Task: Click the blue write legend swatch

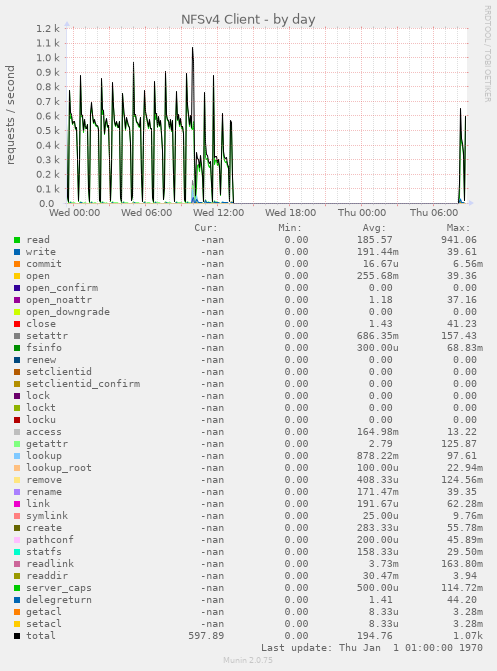Action: 17,252
